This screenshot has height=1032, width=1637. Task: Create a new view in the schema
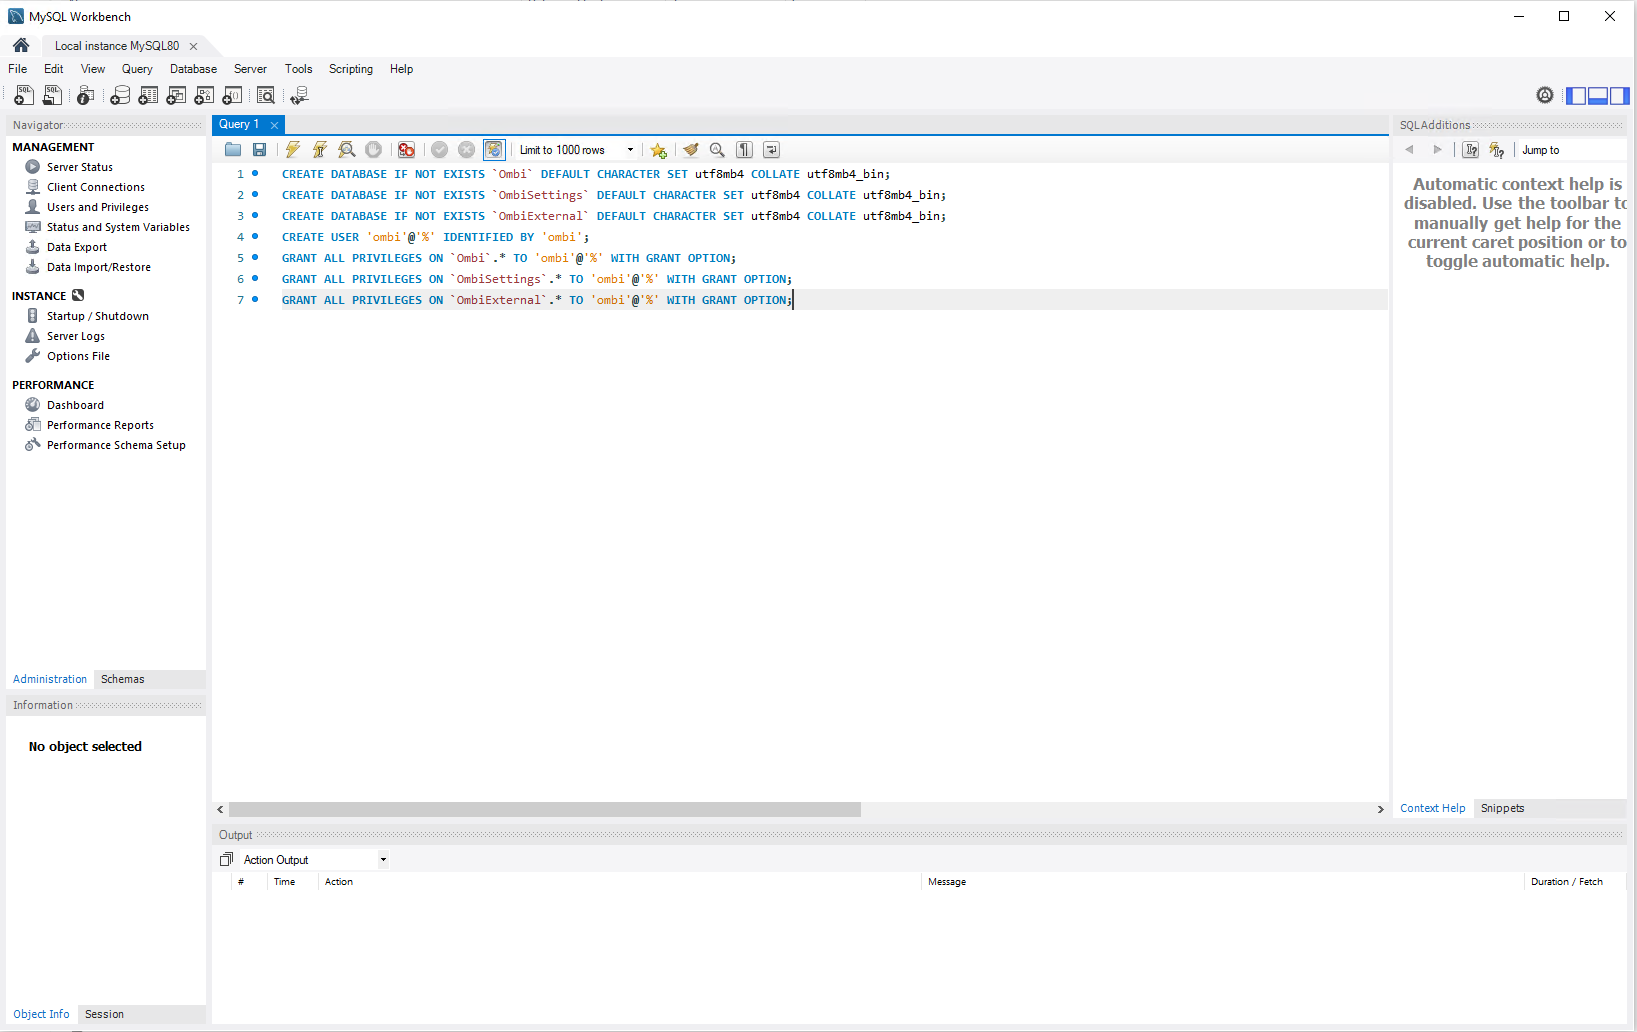coord(176,95)
